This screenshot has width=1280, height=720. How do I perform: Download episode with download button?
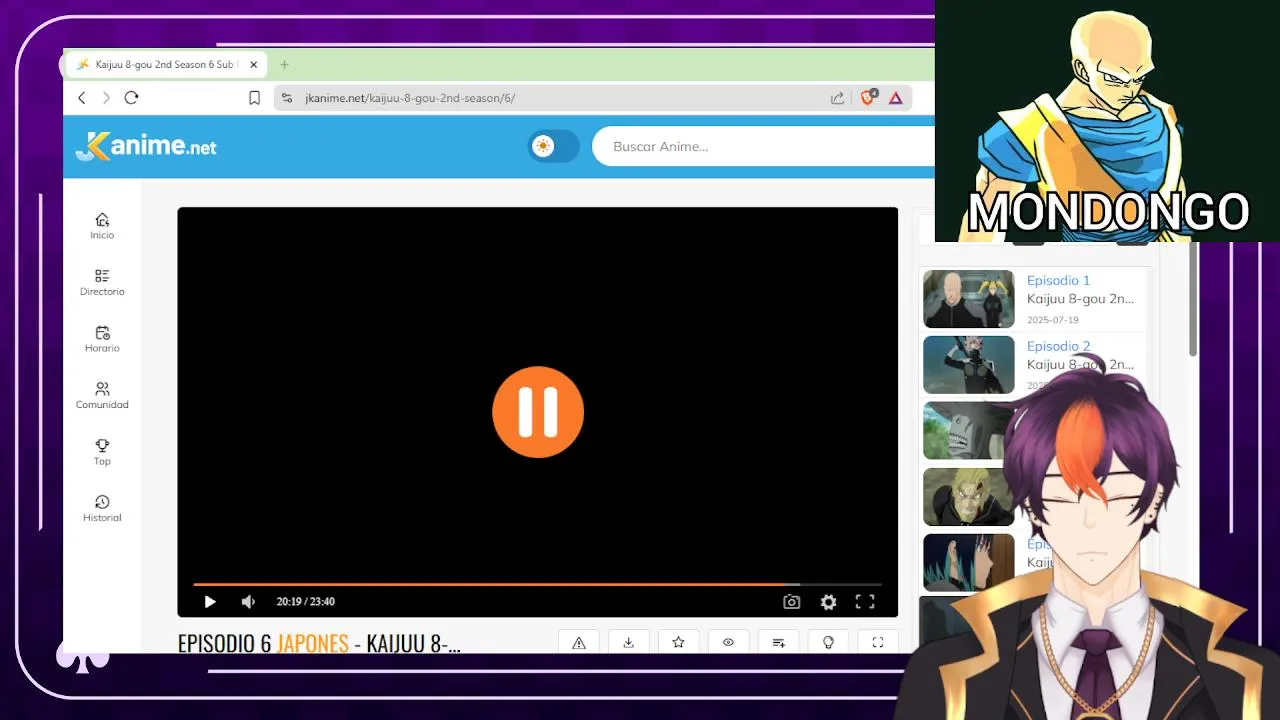(x=628, y=642)
